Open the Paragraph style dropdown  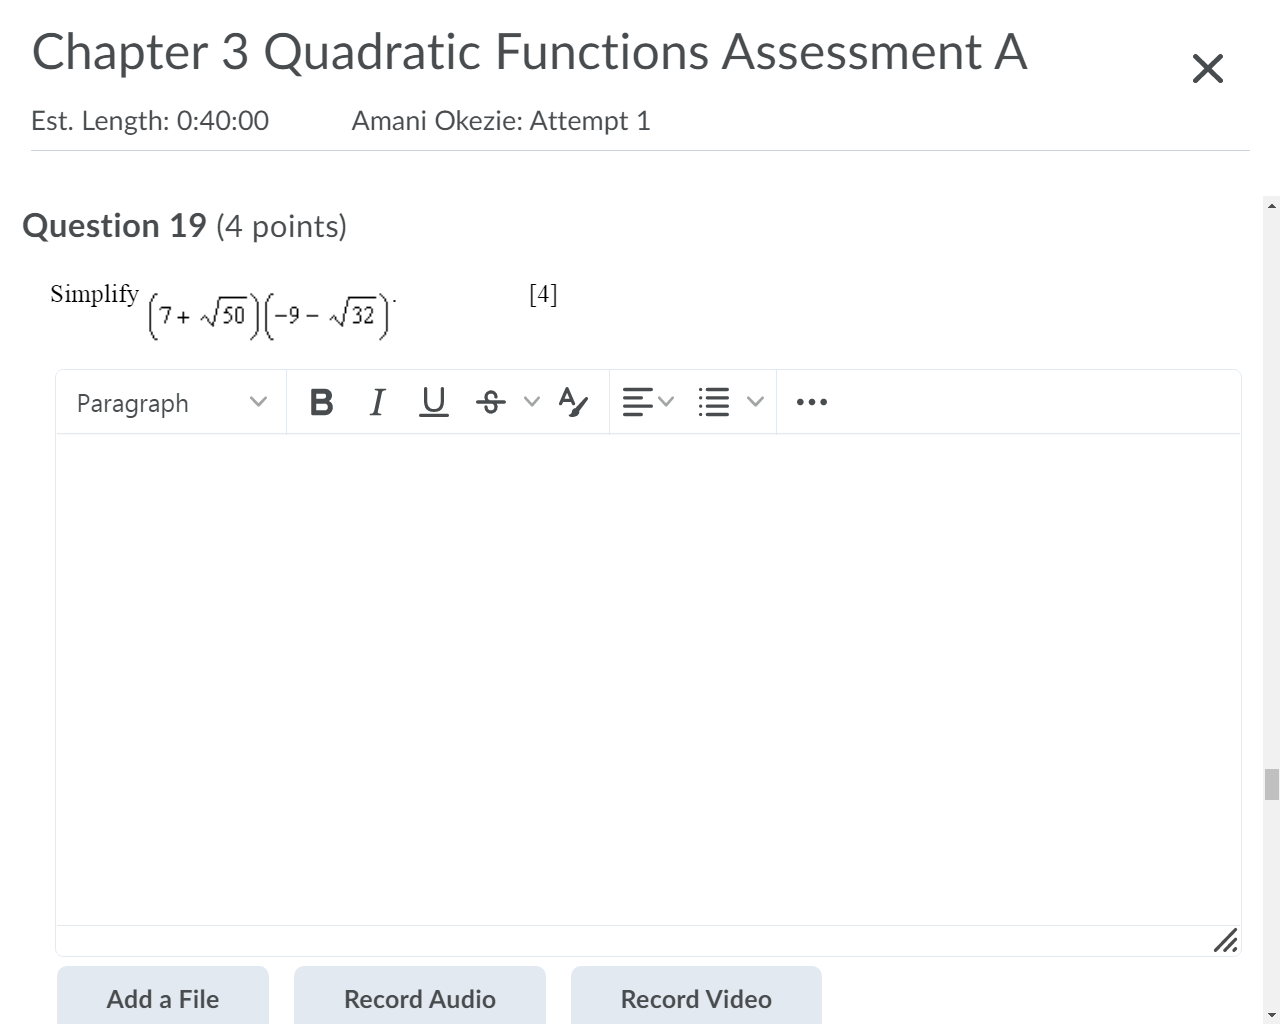170,402
